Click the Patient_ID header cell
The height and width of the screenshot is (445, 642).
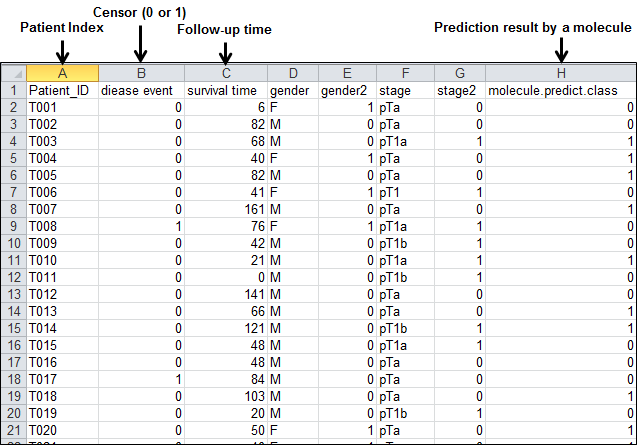62,90
